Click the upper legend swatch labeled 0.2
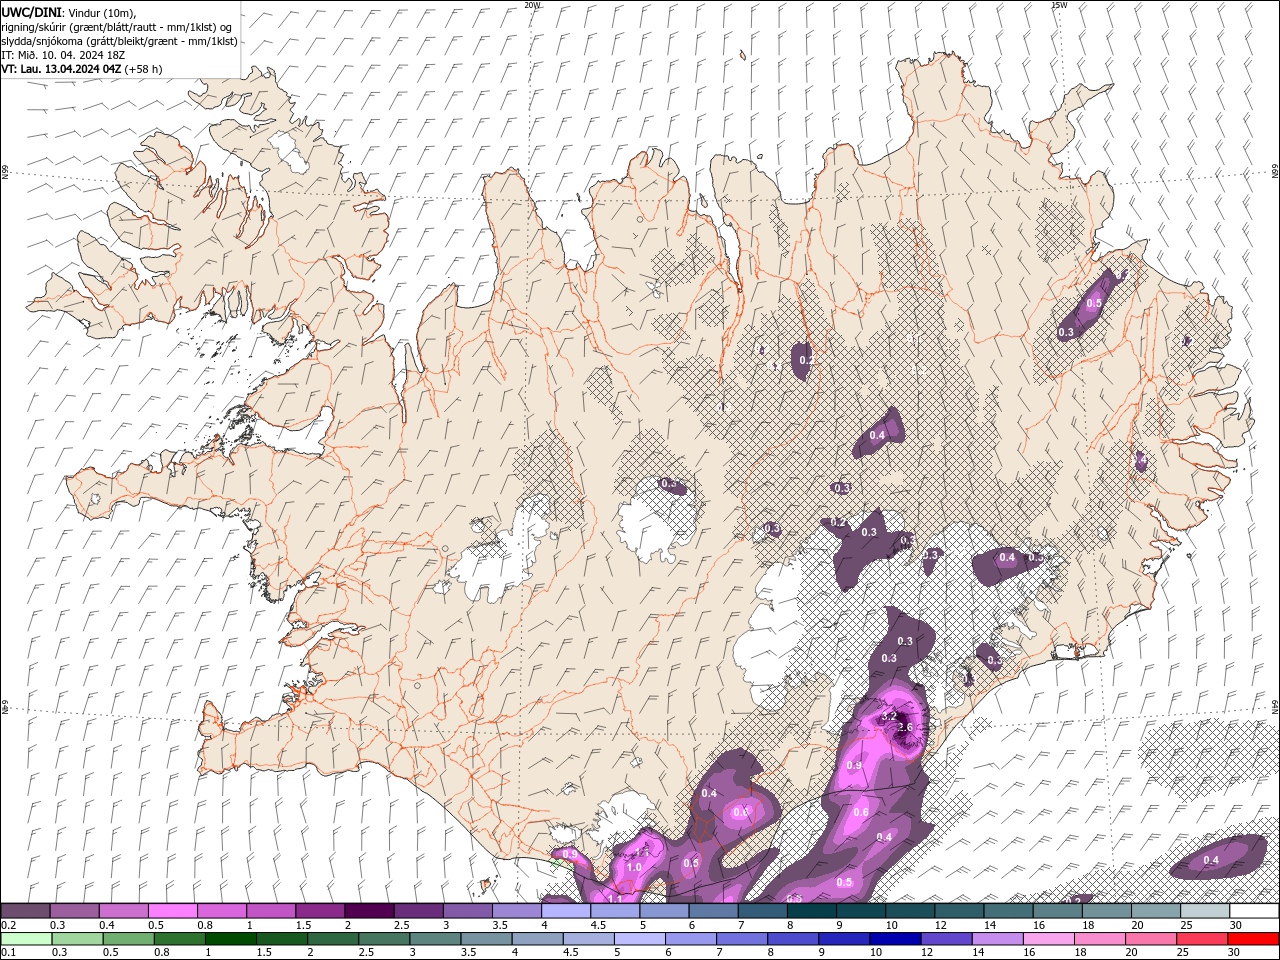 [25, 911]
